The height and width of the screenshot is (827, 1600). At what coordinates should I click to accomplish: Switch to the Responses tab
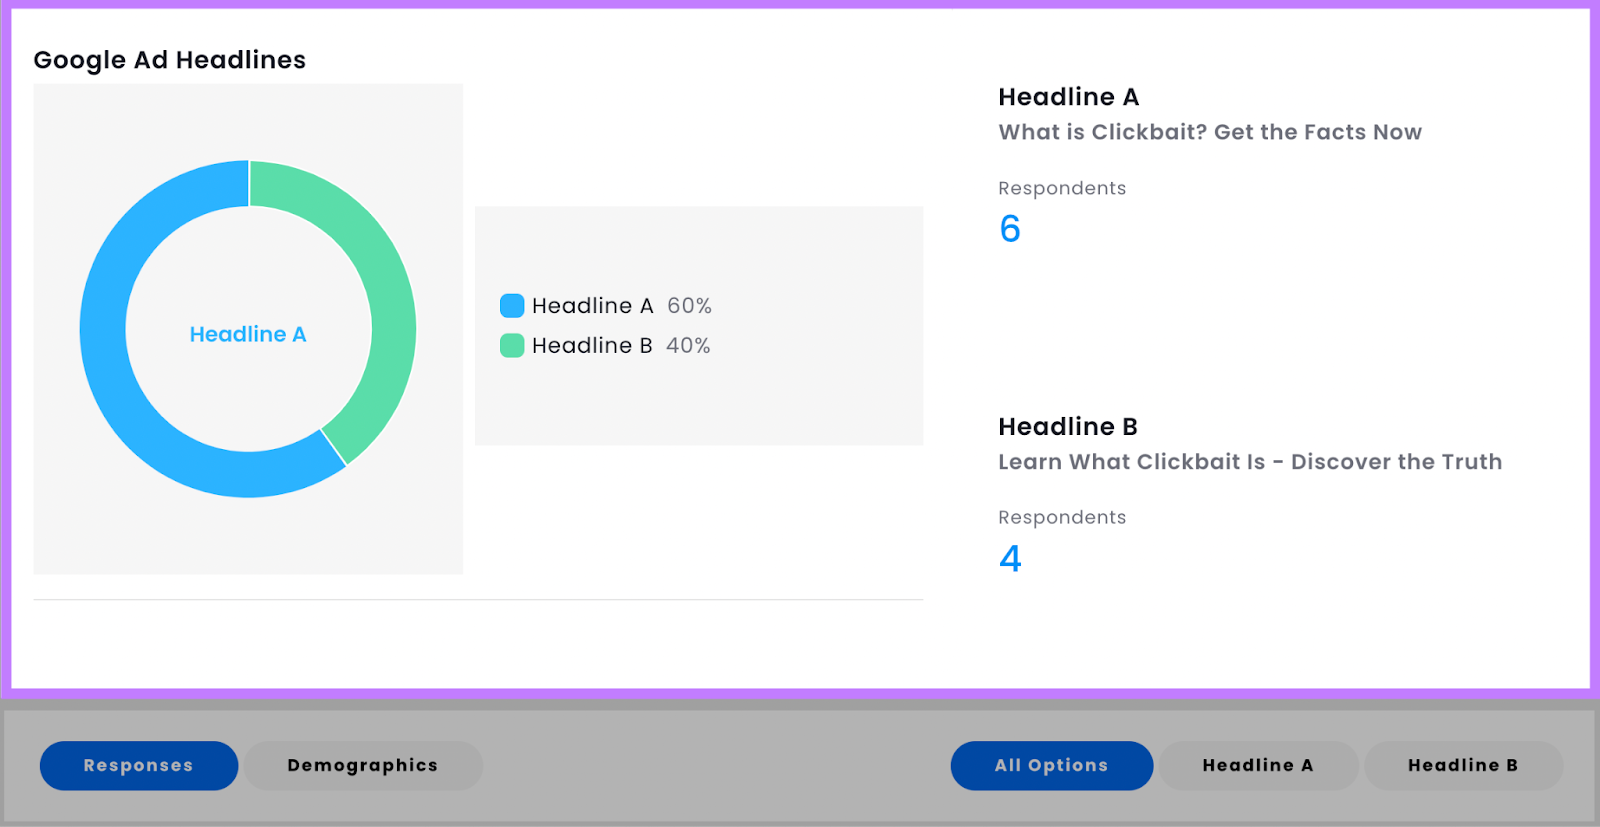(x=138, y=765)
